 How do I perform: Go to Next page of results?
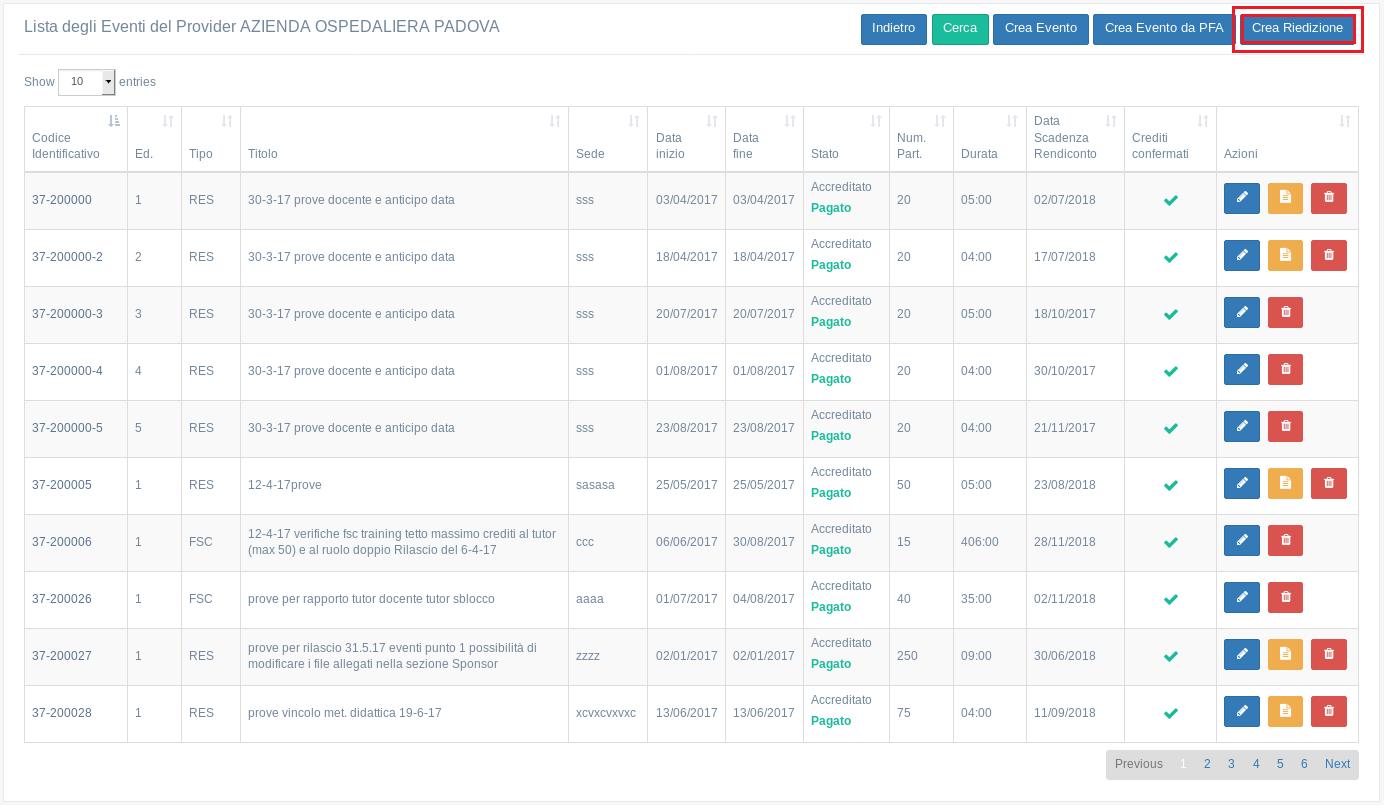[1338, 764]
